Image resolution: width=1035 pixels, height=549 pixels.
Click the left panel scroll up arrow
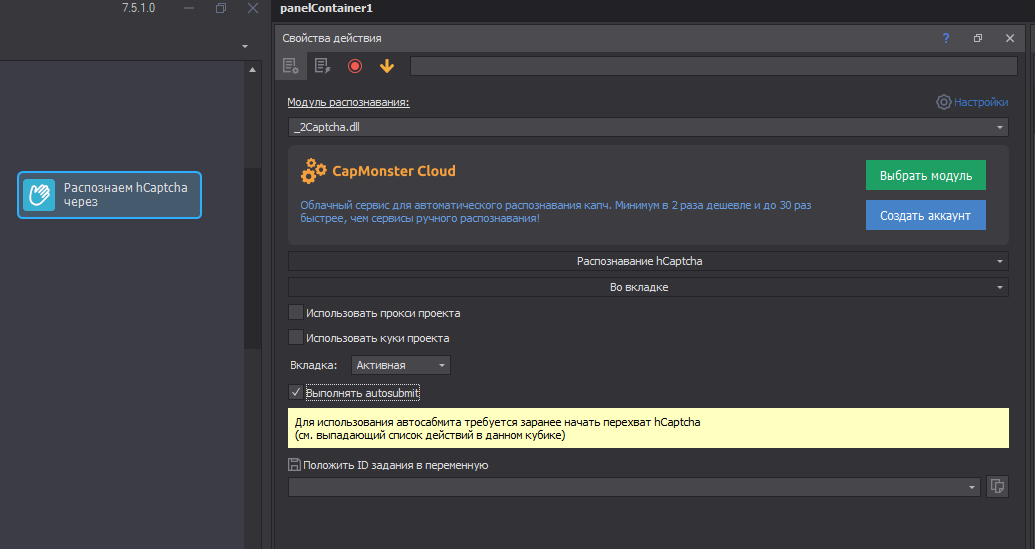point(252,69)
